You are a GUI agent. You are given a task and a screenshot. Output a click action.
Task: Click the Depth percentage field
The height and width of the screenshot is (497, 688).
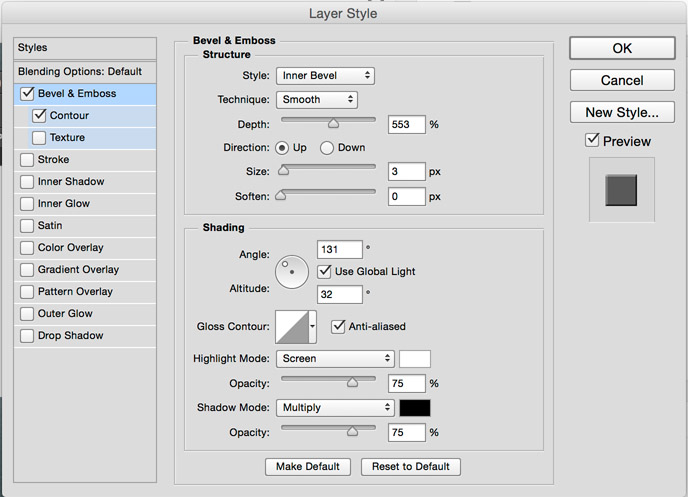tap(407, 125)
